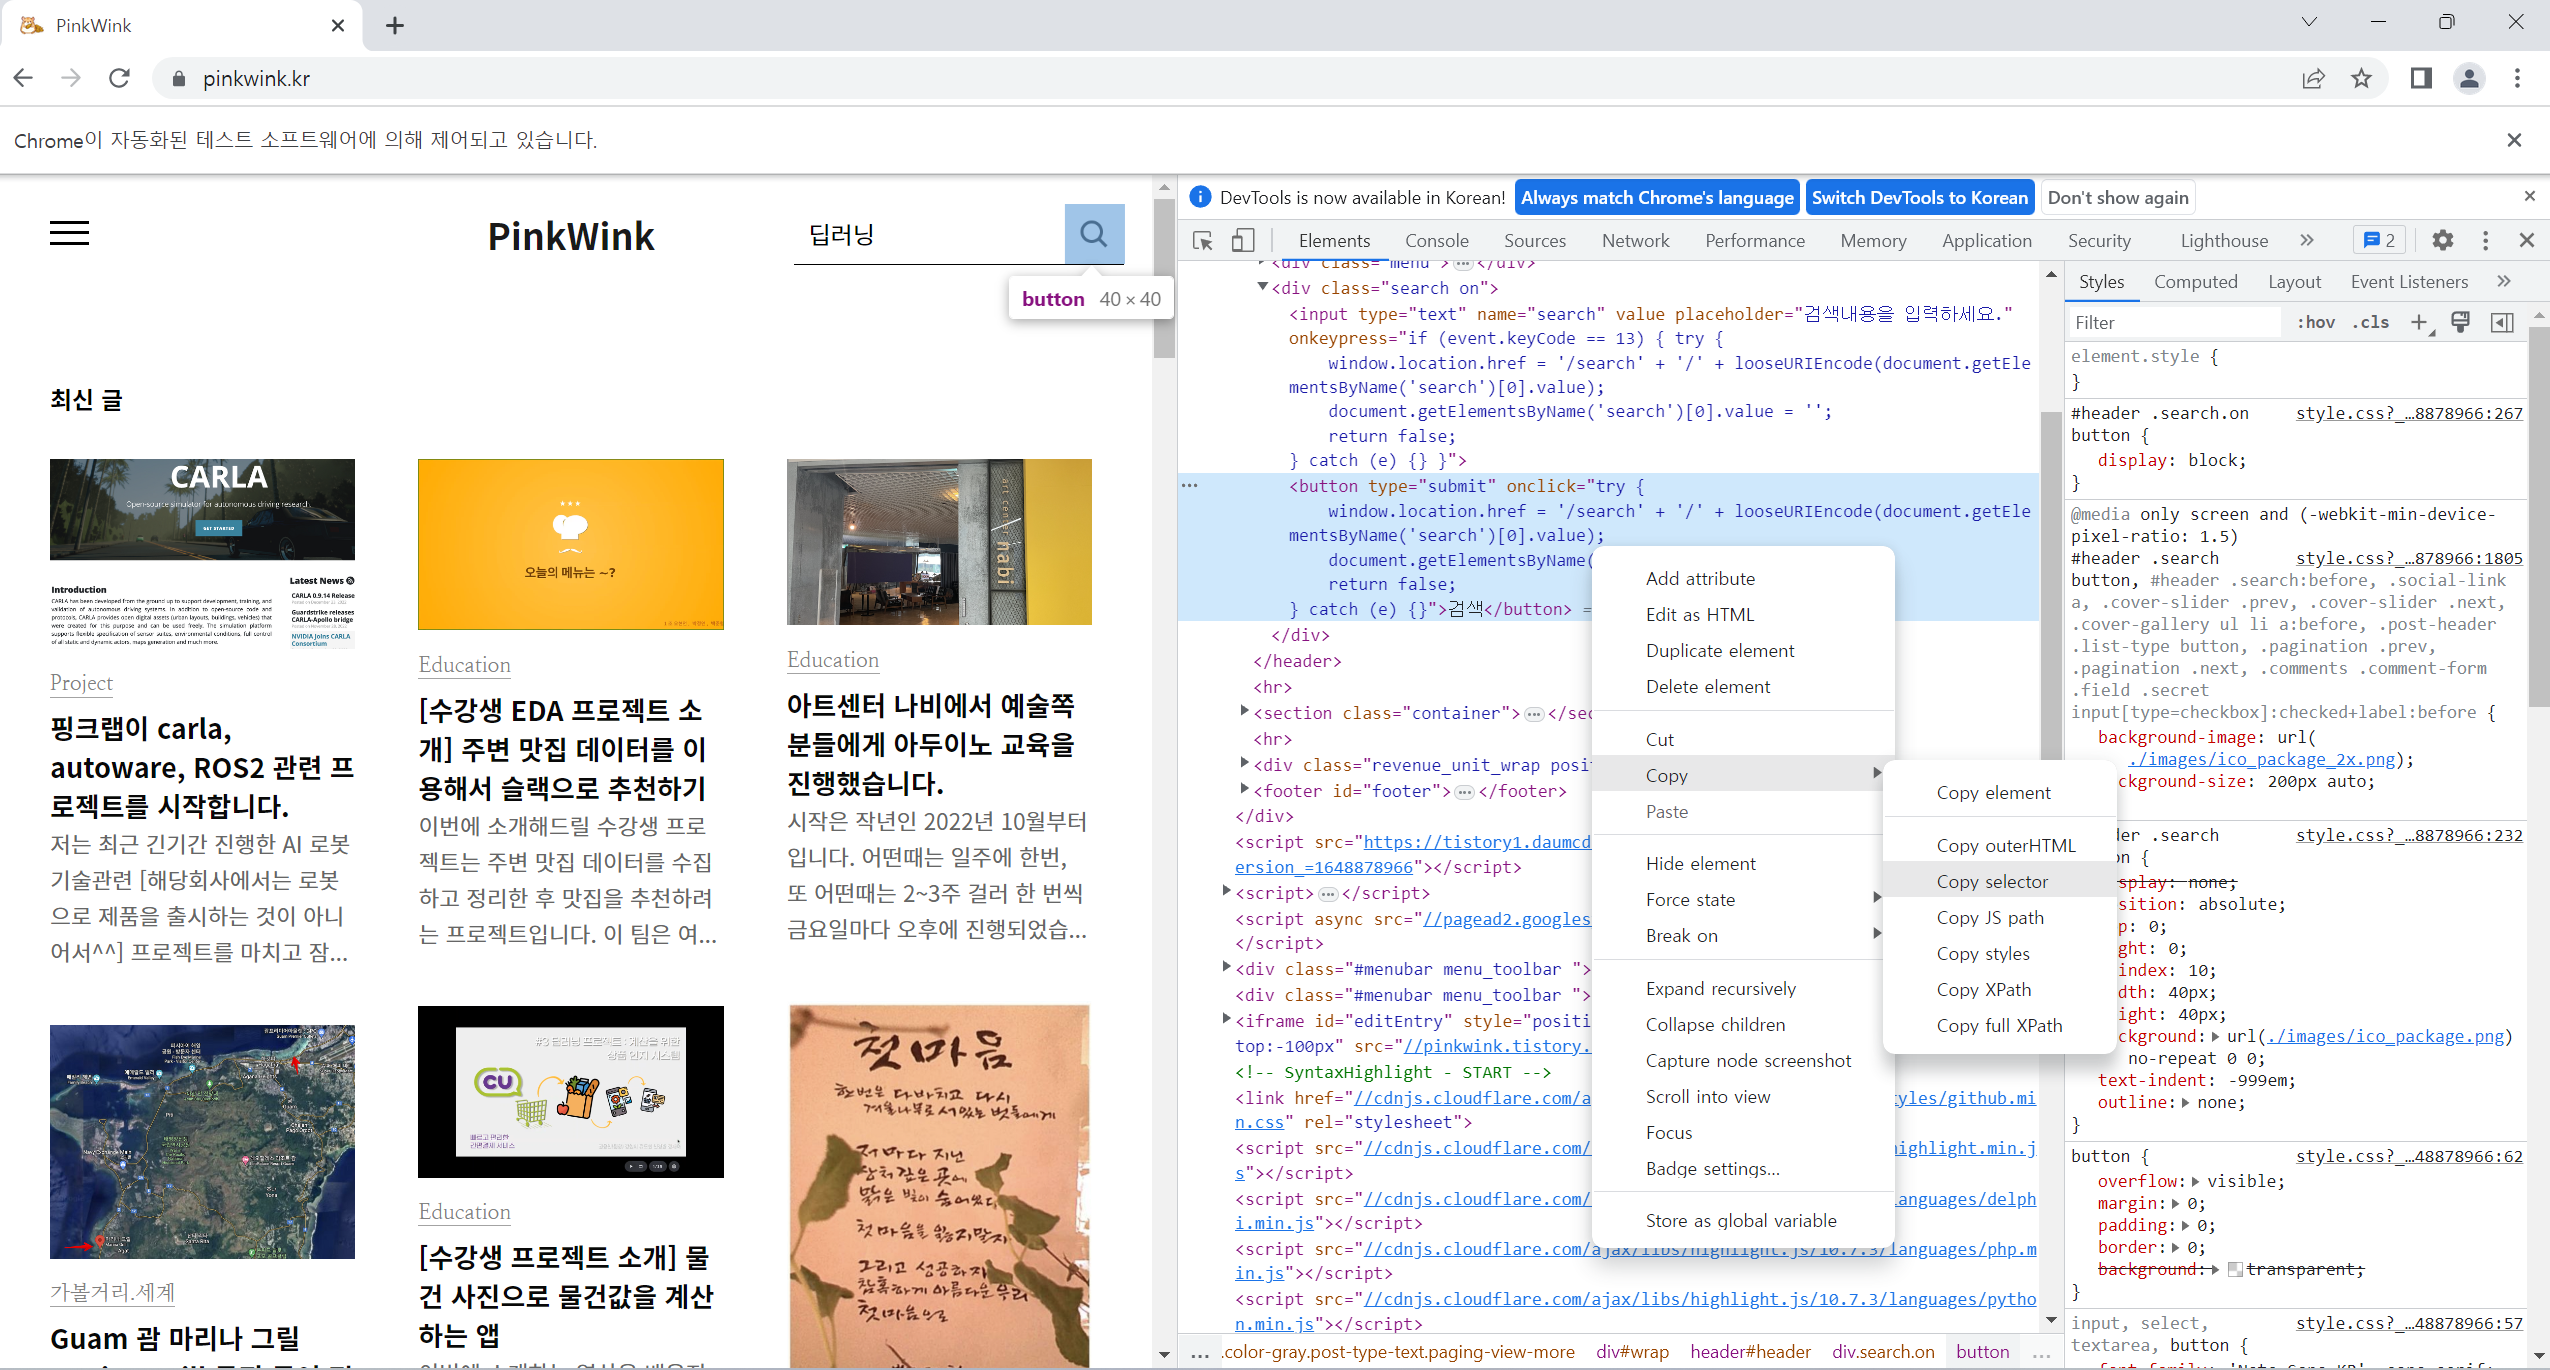Bookmark this tab with the star icon
This screenshot has height=1370, width=2550.
point(2361,78)
